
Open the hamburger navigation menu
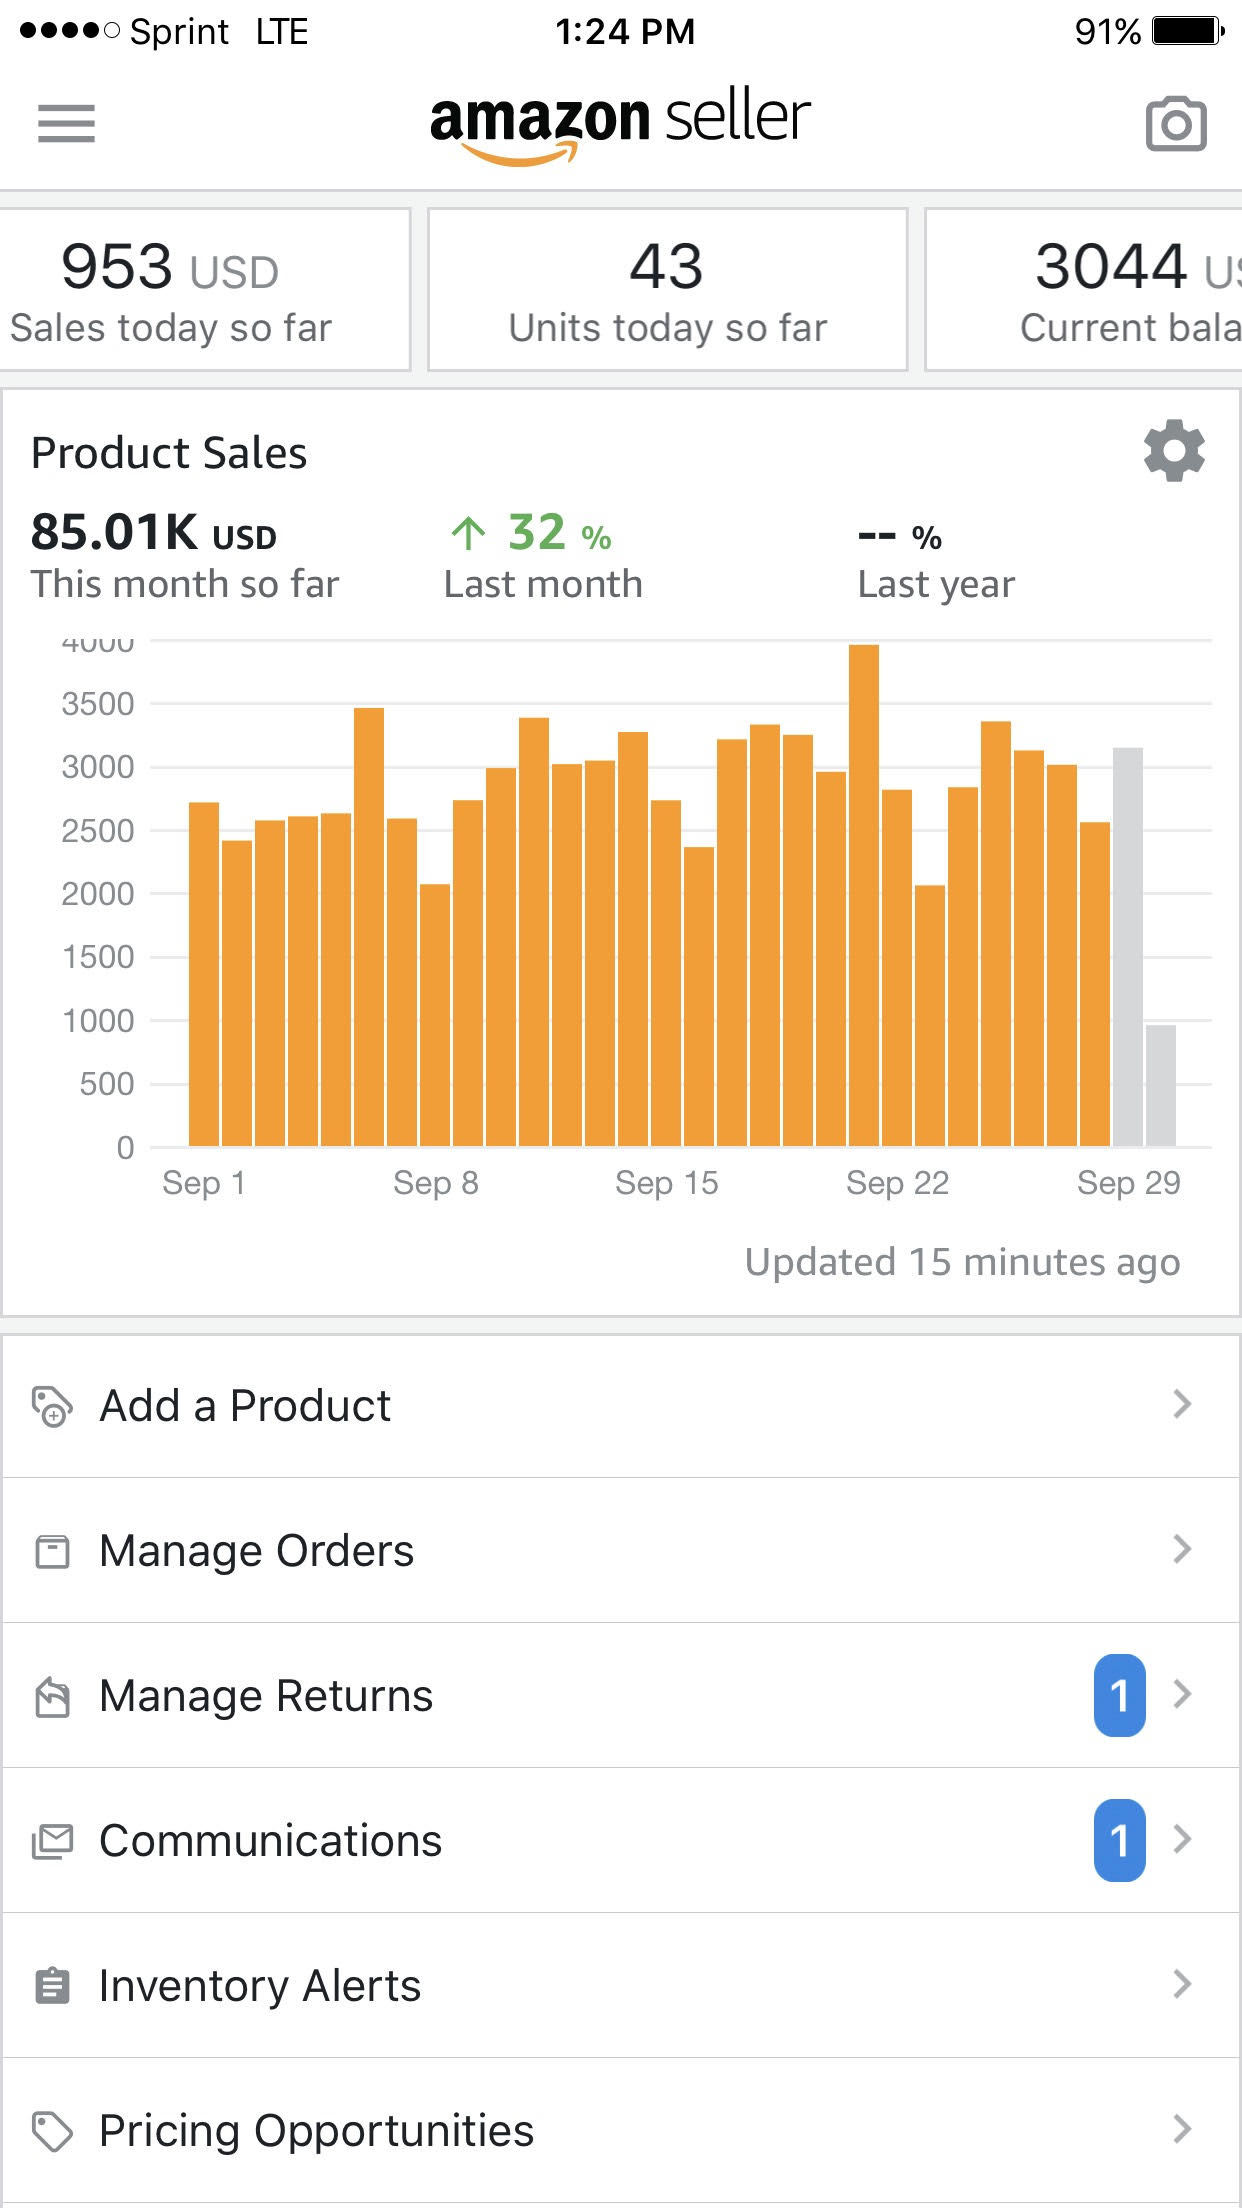(66, 124)
